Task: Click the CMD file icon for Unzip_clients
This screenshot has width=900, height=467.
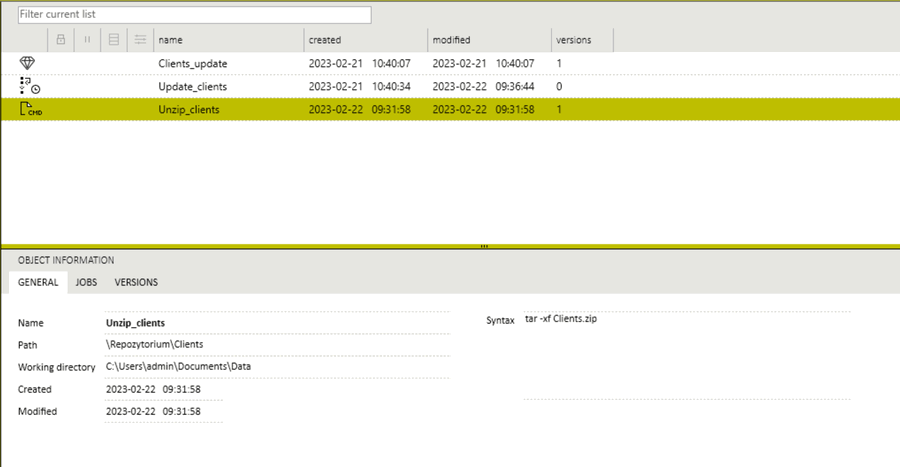Action: coord(30,109)
